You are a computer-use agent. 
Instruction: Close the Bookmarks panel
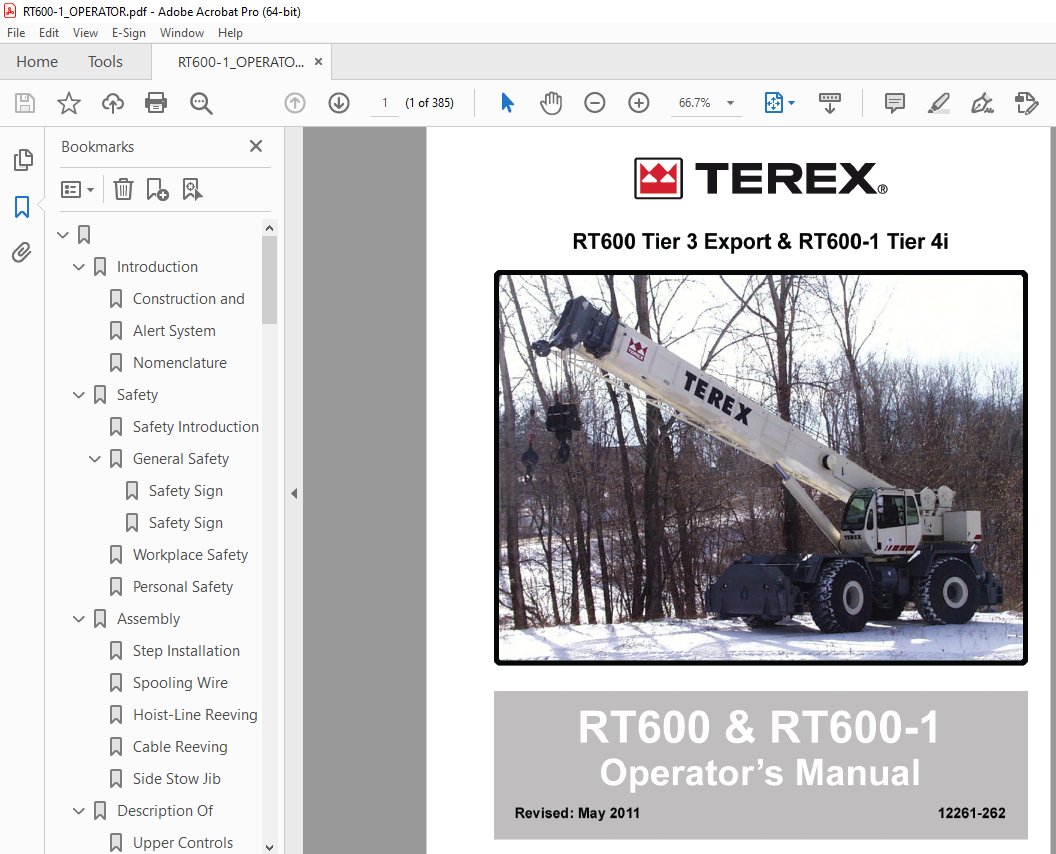(x=256, y=146)
